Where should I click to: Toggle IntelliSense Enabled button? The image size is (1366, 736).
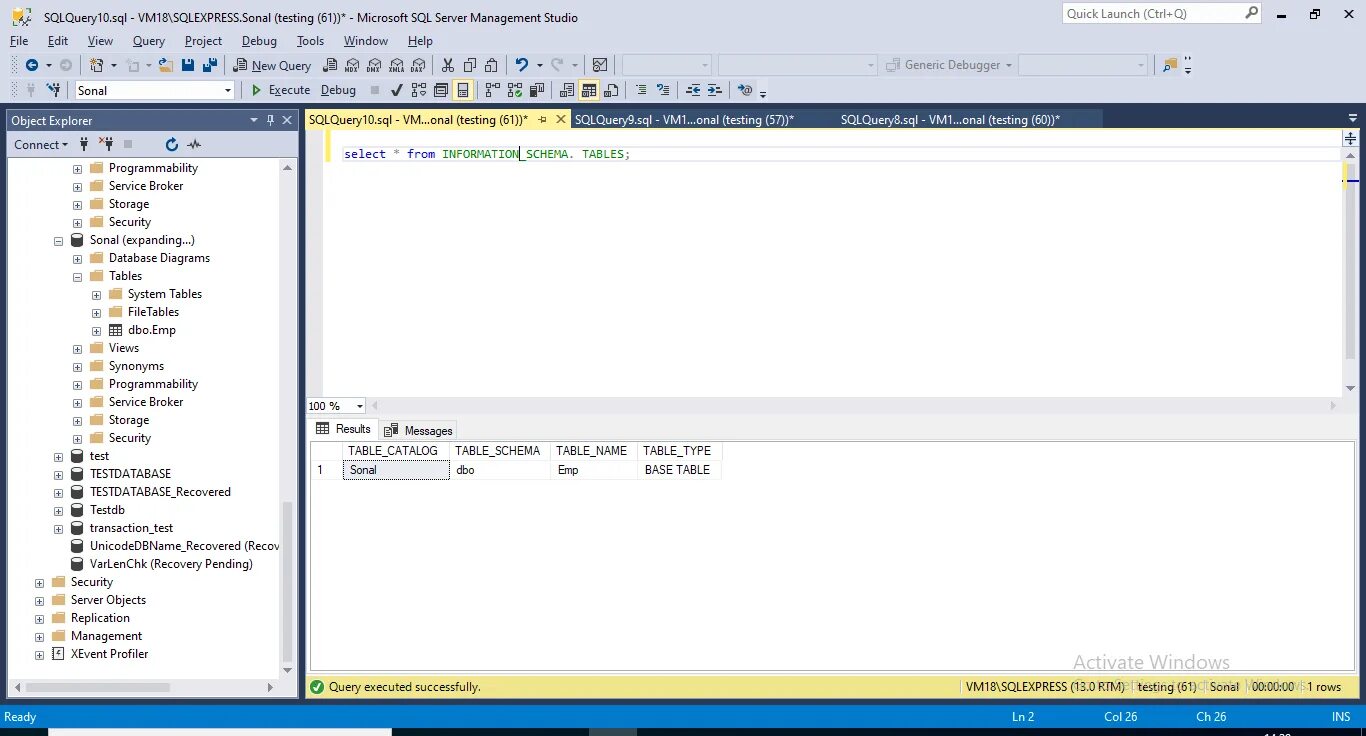click(463, 90)
